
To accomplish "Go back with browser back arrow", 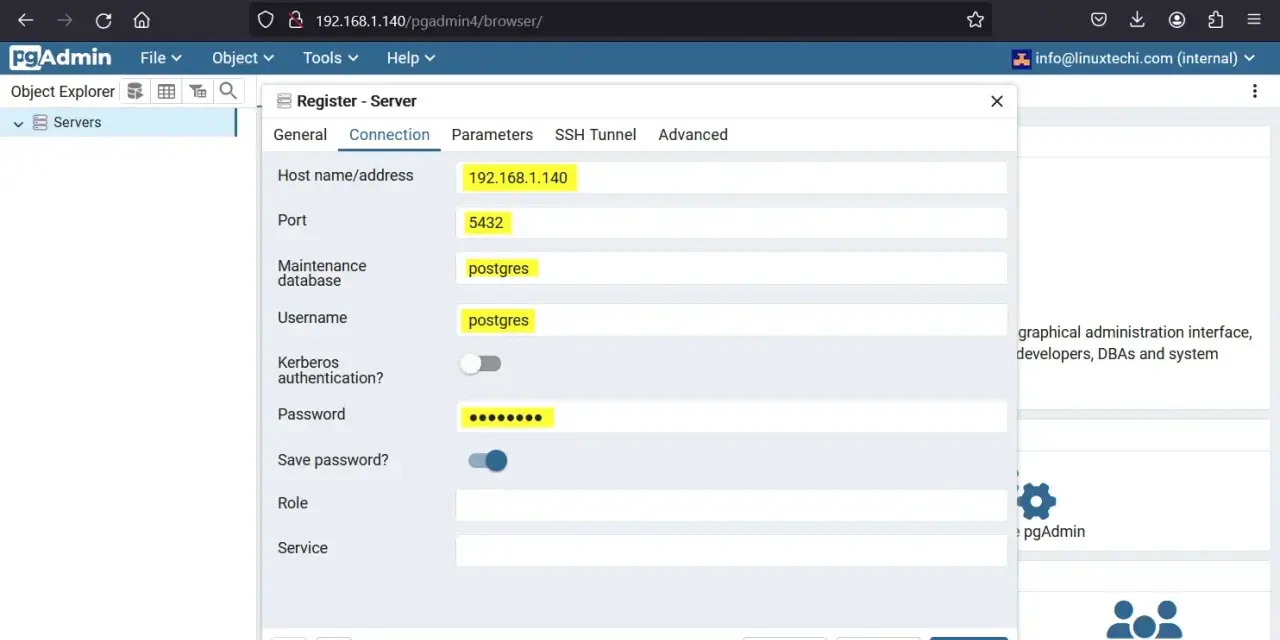I will tap(26, 20).
